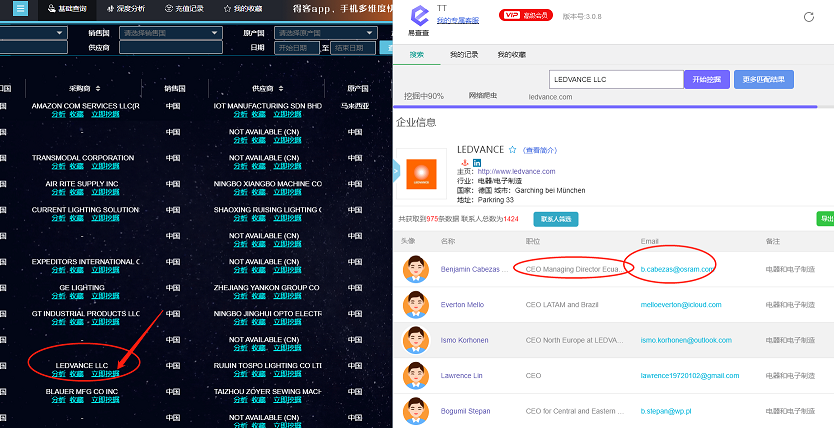Open http://www.ledvance.com homepage link
Viewport: 834px width, 428px height.
pos(516,171)
